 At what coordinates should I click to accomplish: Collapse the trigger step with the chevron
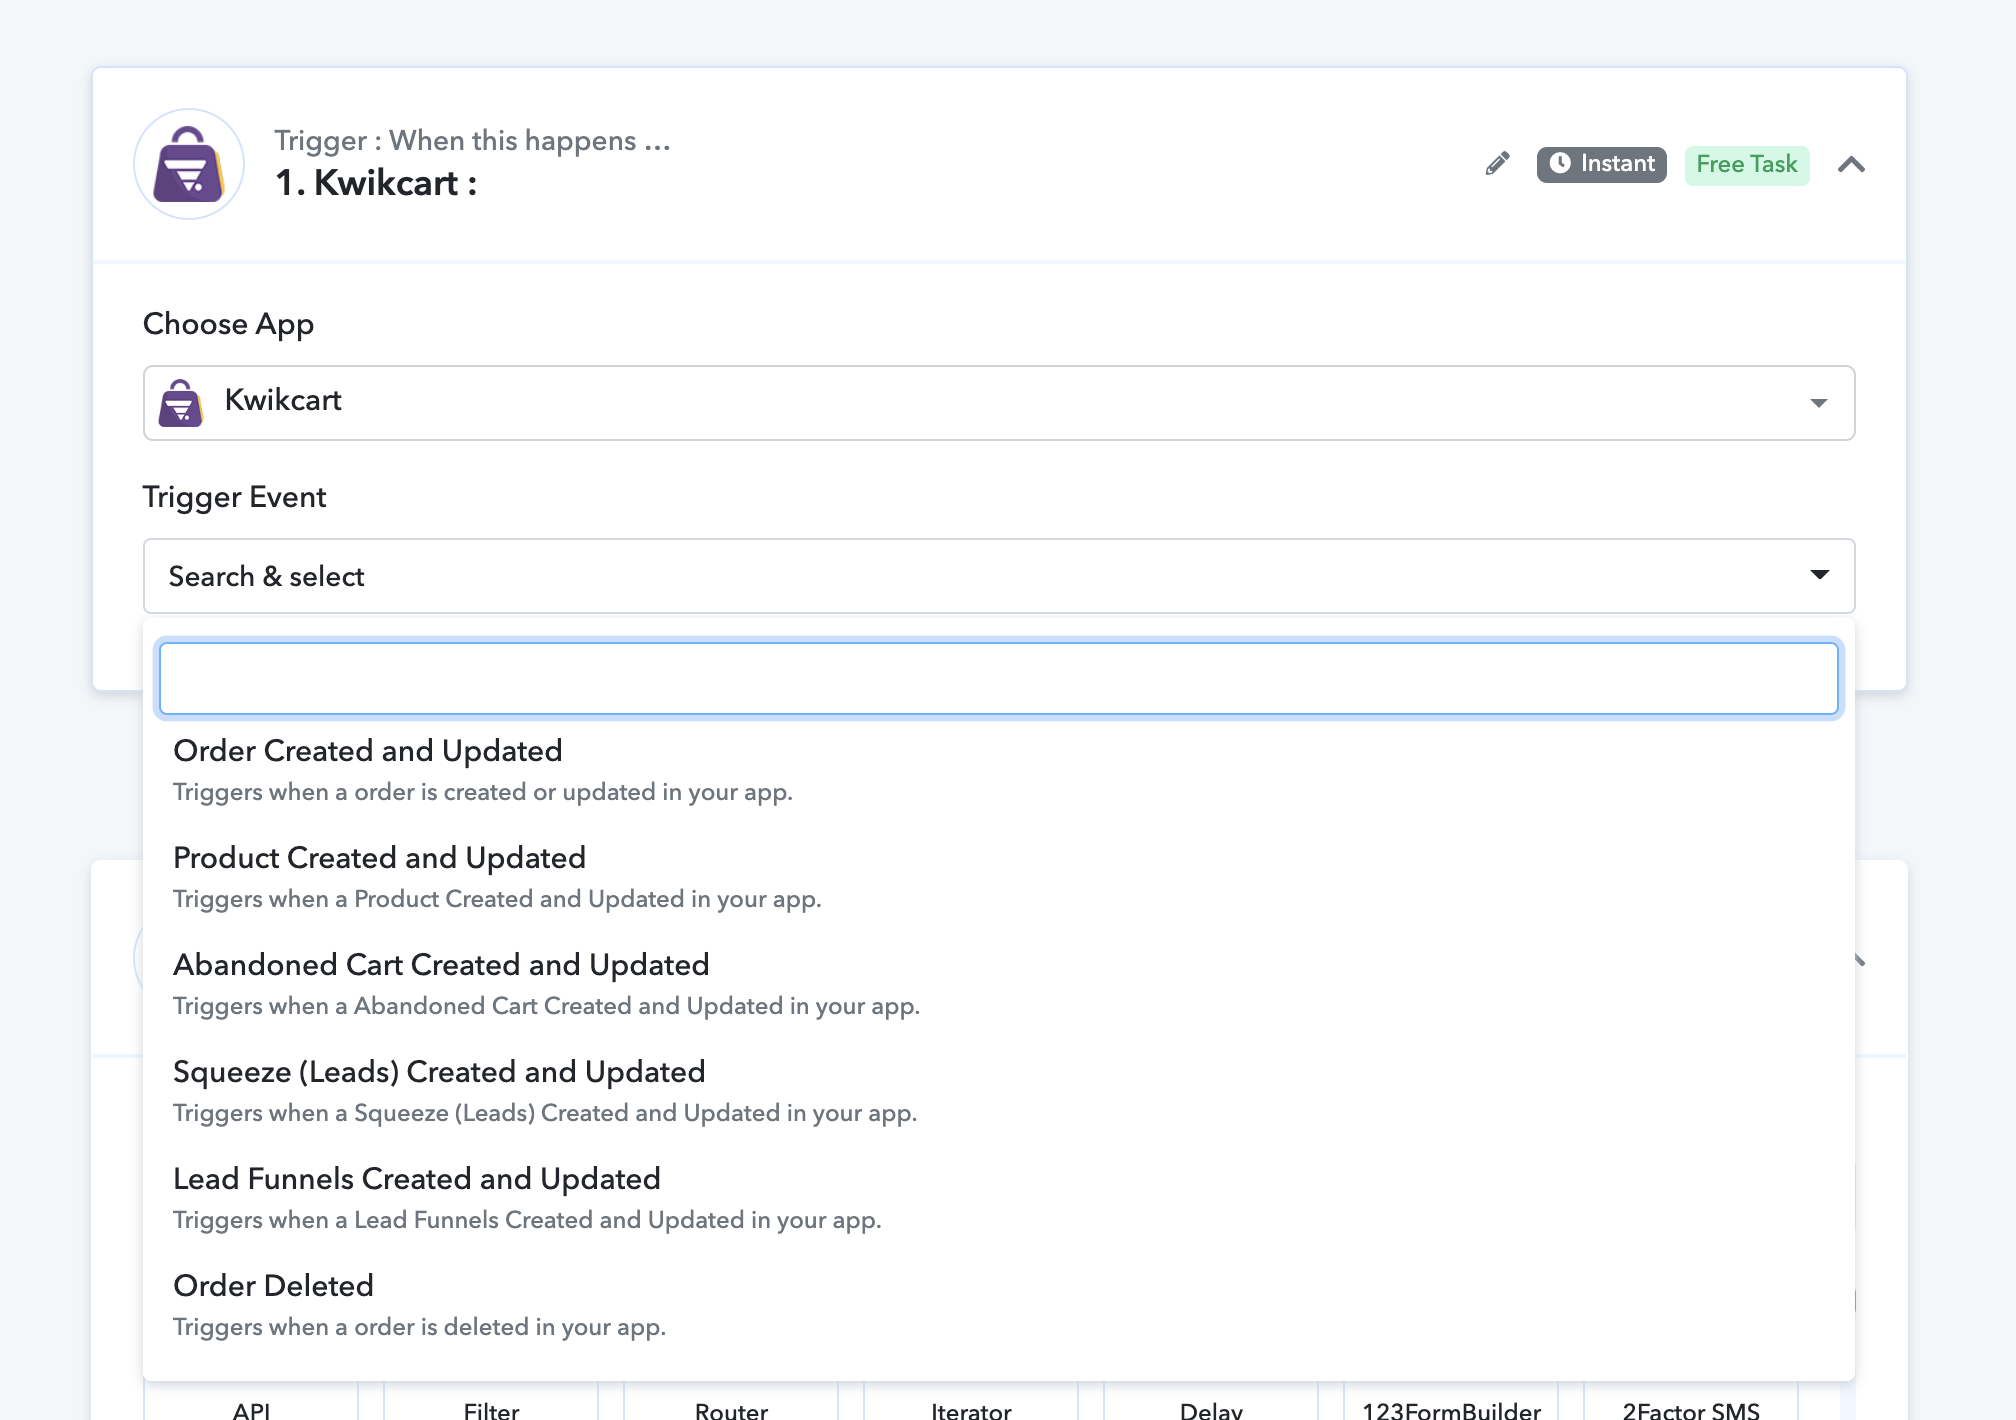click(1851, 164)
